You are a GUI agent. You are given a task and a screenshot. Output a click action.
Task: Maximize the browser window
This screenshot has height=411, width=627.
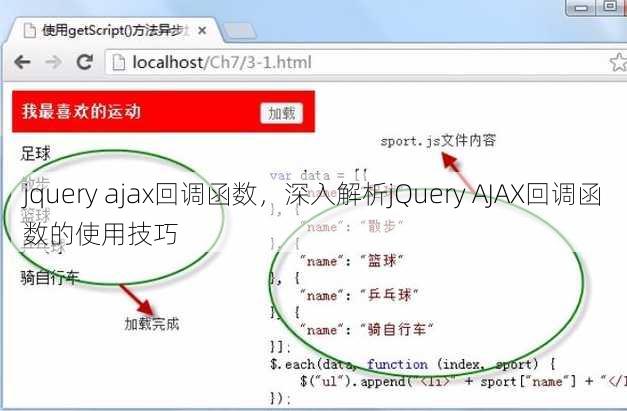click(610, 6)
